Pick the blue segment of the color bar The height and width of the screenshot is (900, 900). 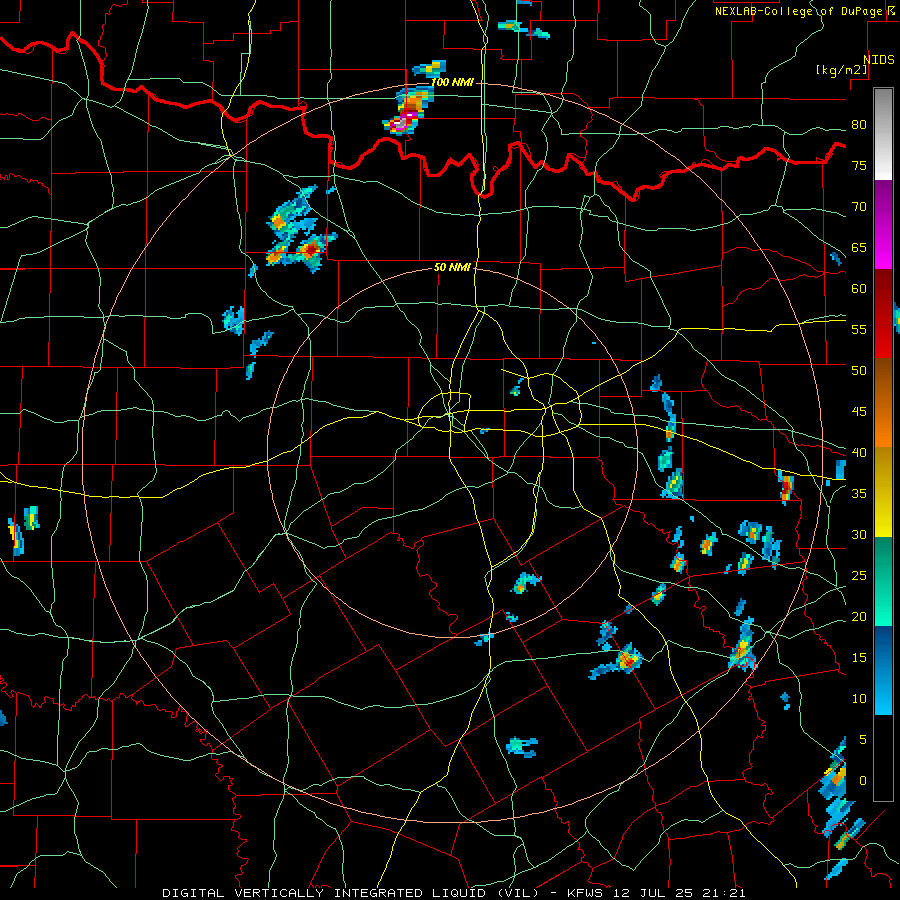pyautogui.click(x=883, y=670)
